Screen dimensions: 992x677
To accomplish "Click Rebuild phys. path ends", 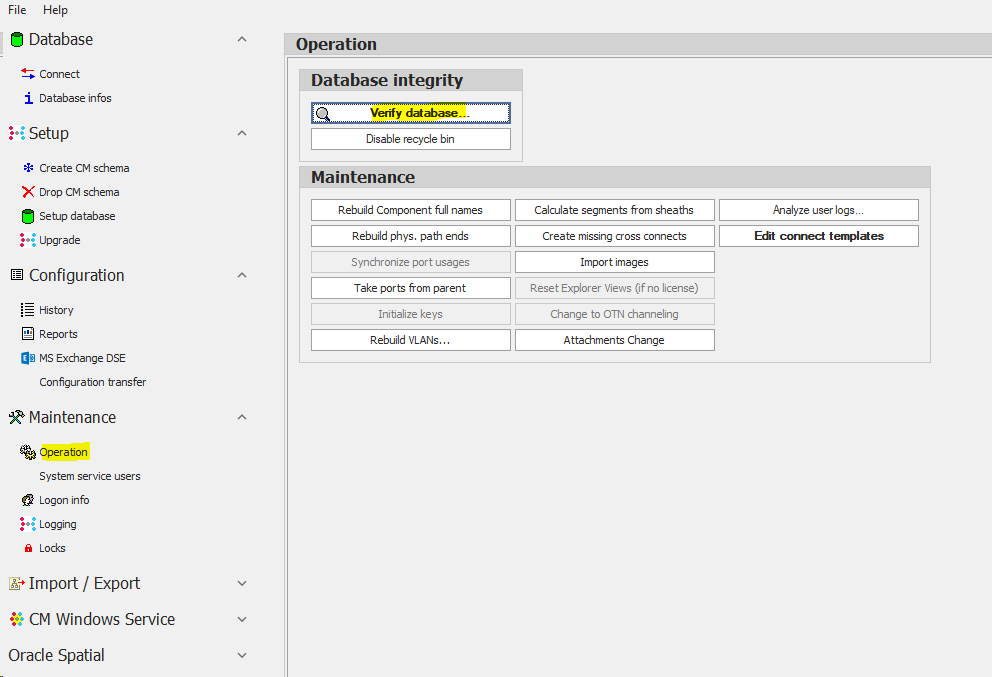I will (411, 236).
